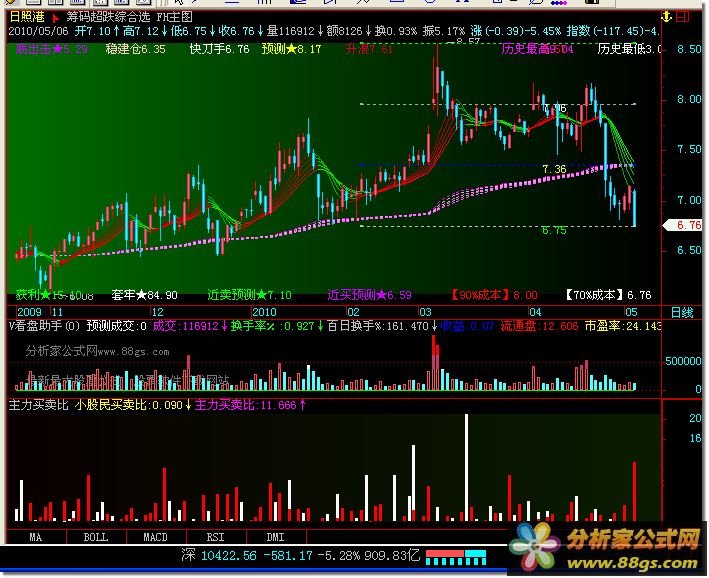Click the -5.28% index change in status bar
Screen dimensions: 709x578
(x=339, y=555)
